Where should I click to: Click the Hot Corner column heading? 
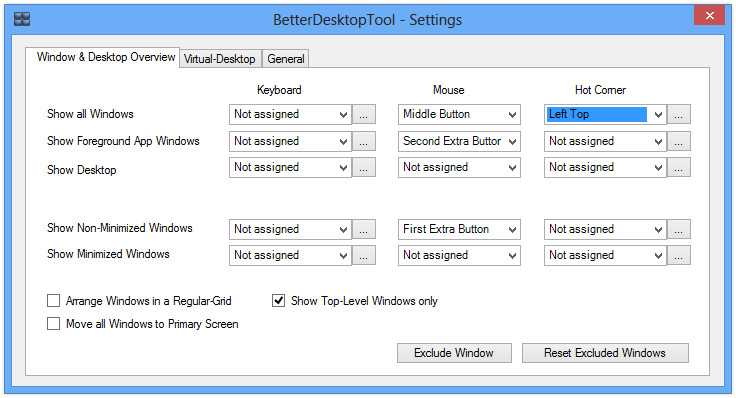[x=600, y=90]
